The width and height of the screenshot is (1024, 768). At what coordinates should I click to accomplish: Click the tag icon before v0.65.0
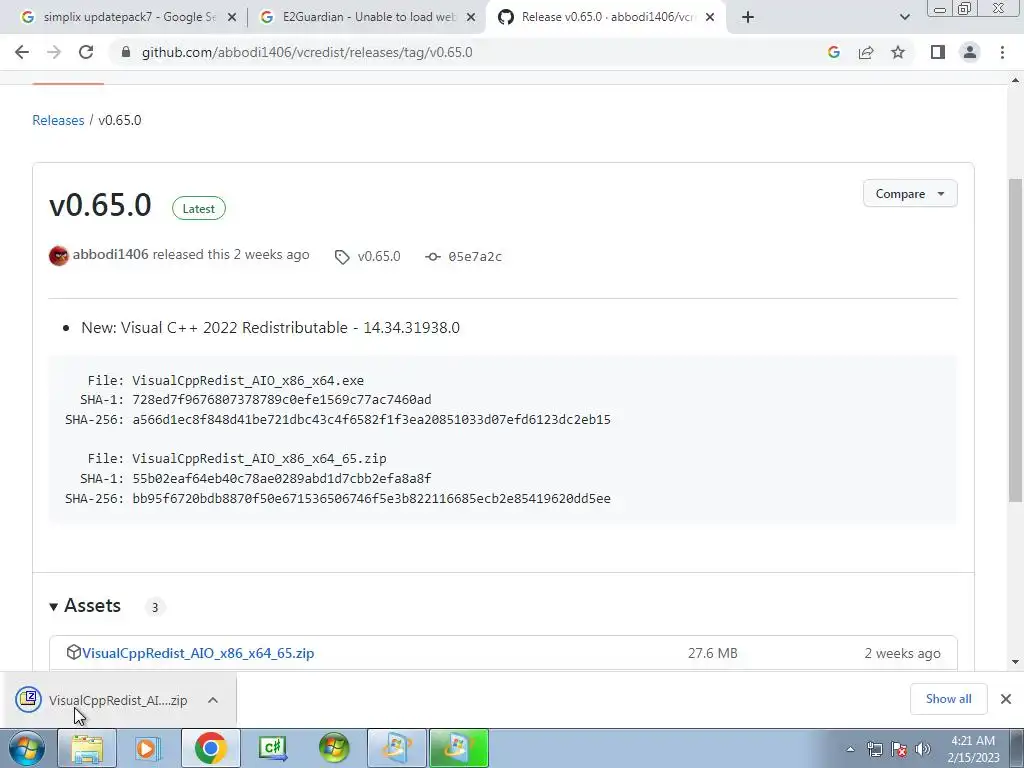tap(342, 257)
